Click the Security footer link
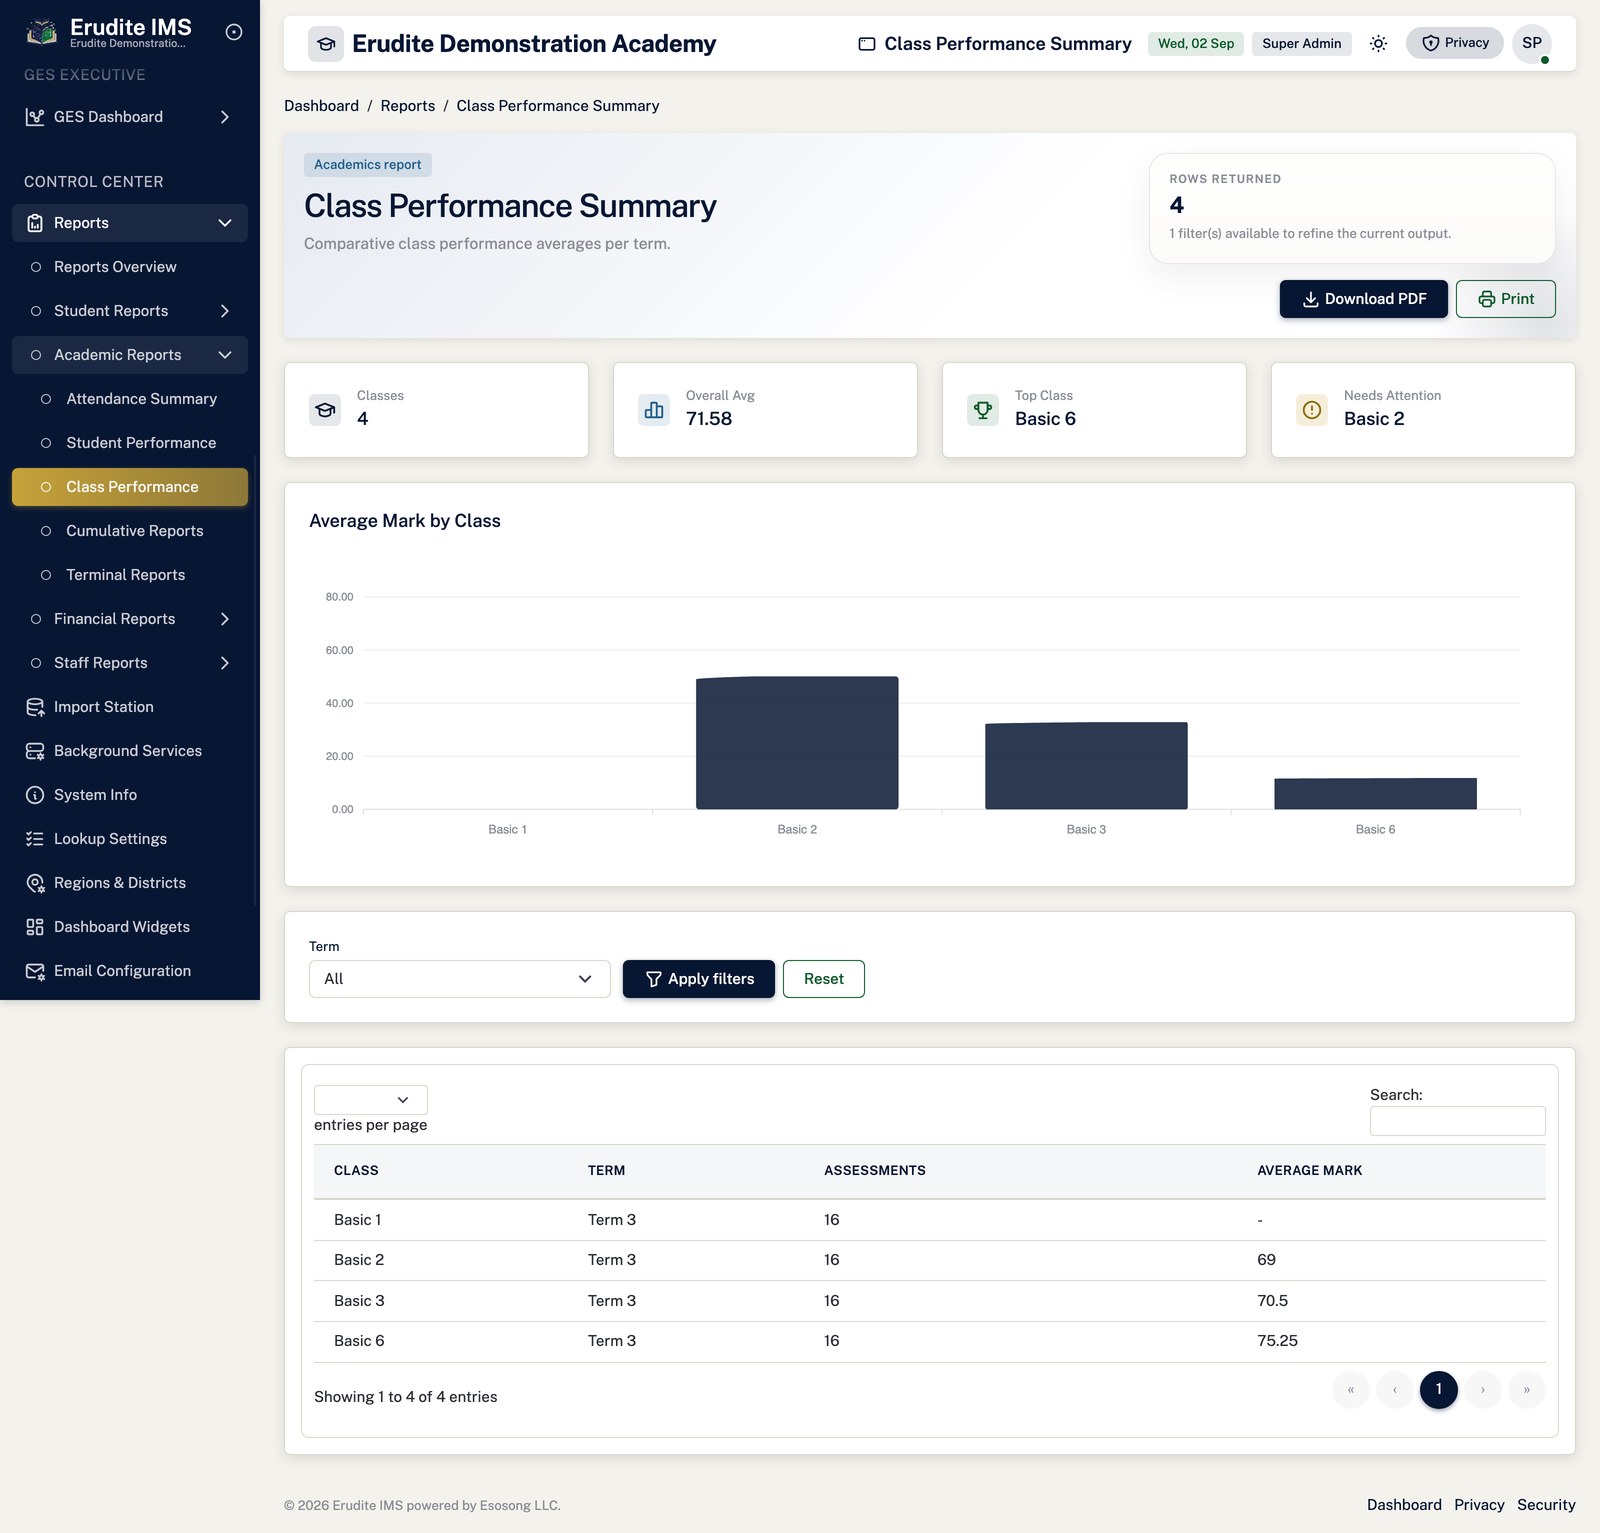The image size is (1600, 1533). pos(1546,1505)
